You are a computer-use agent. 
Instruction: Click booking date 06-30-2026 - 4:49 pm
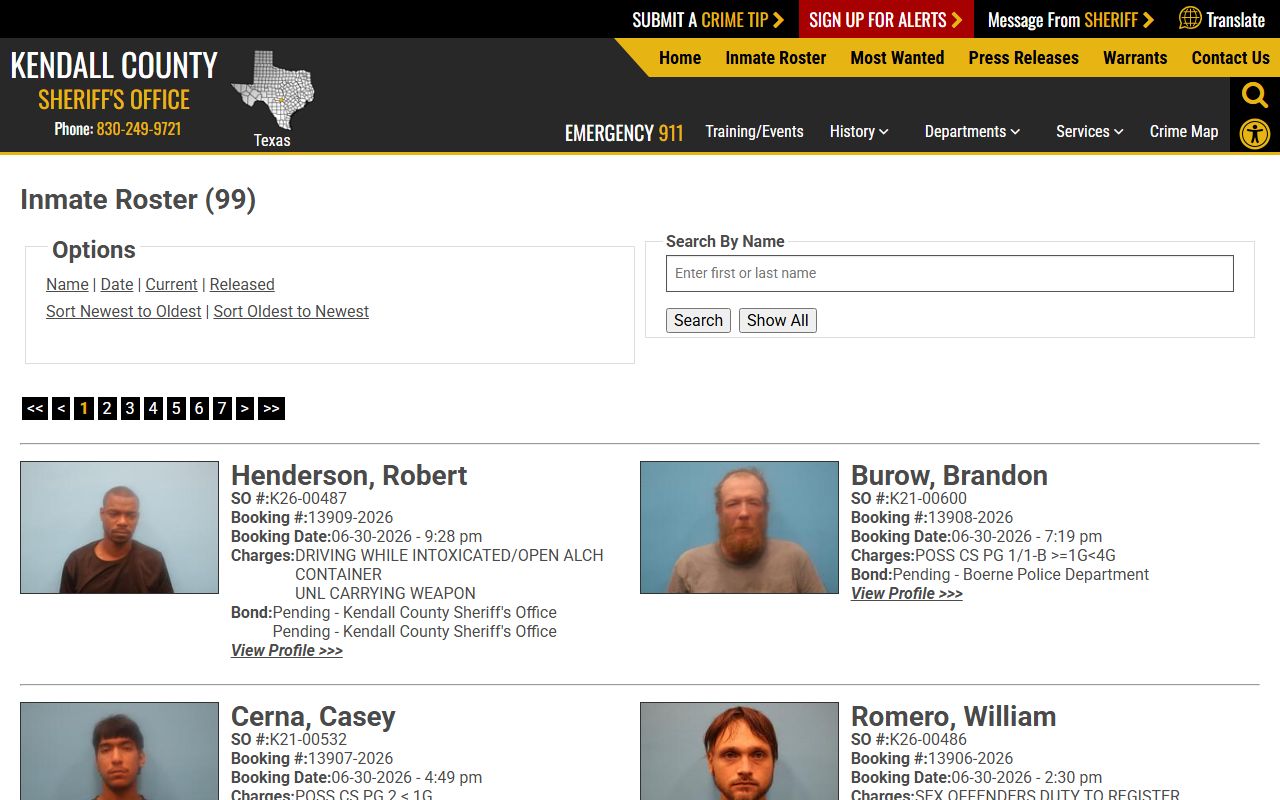pos(407,777)
